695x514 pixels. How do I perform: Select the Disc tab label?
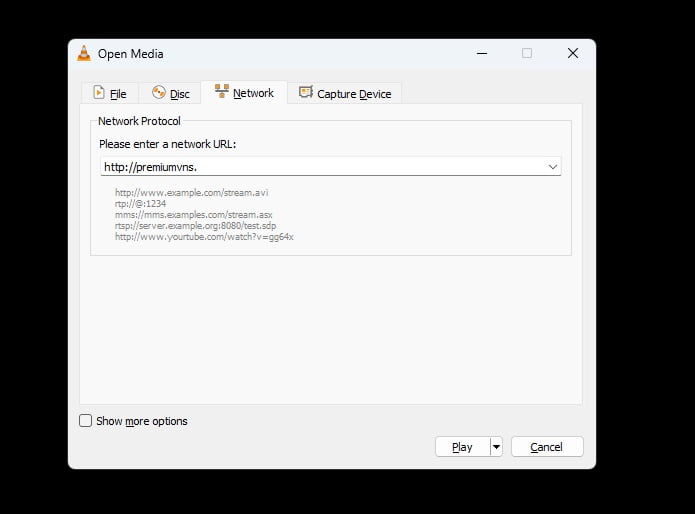point(179,94)
